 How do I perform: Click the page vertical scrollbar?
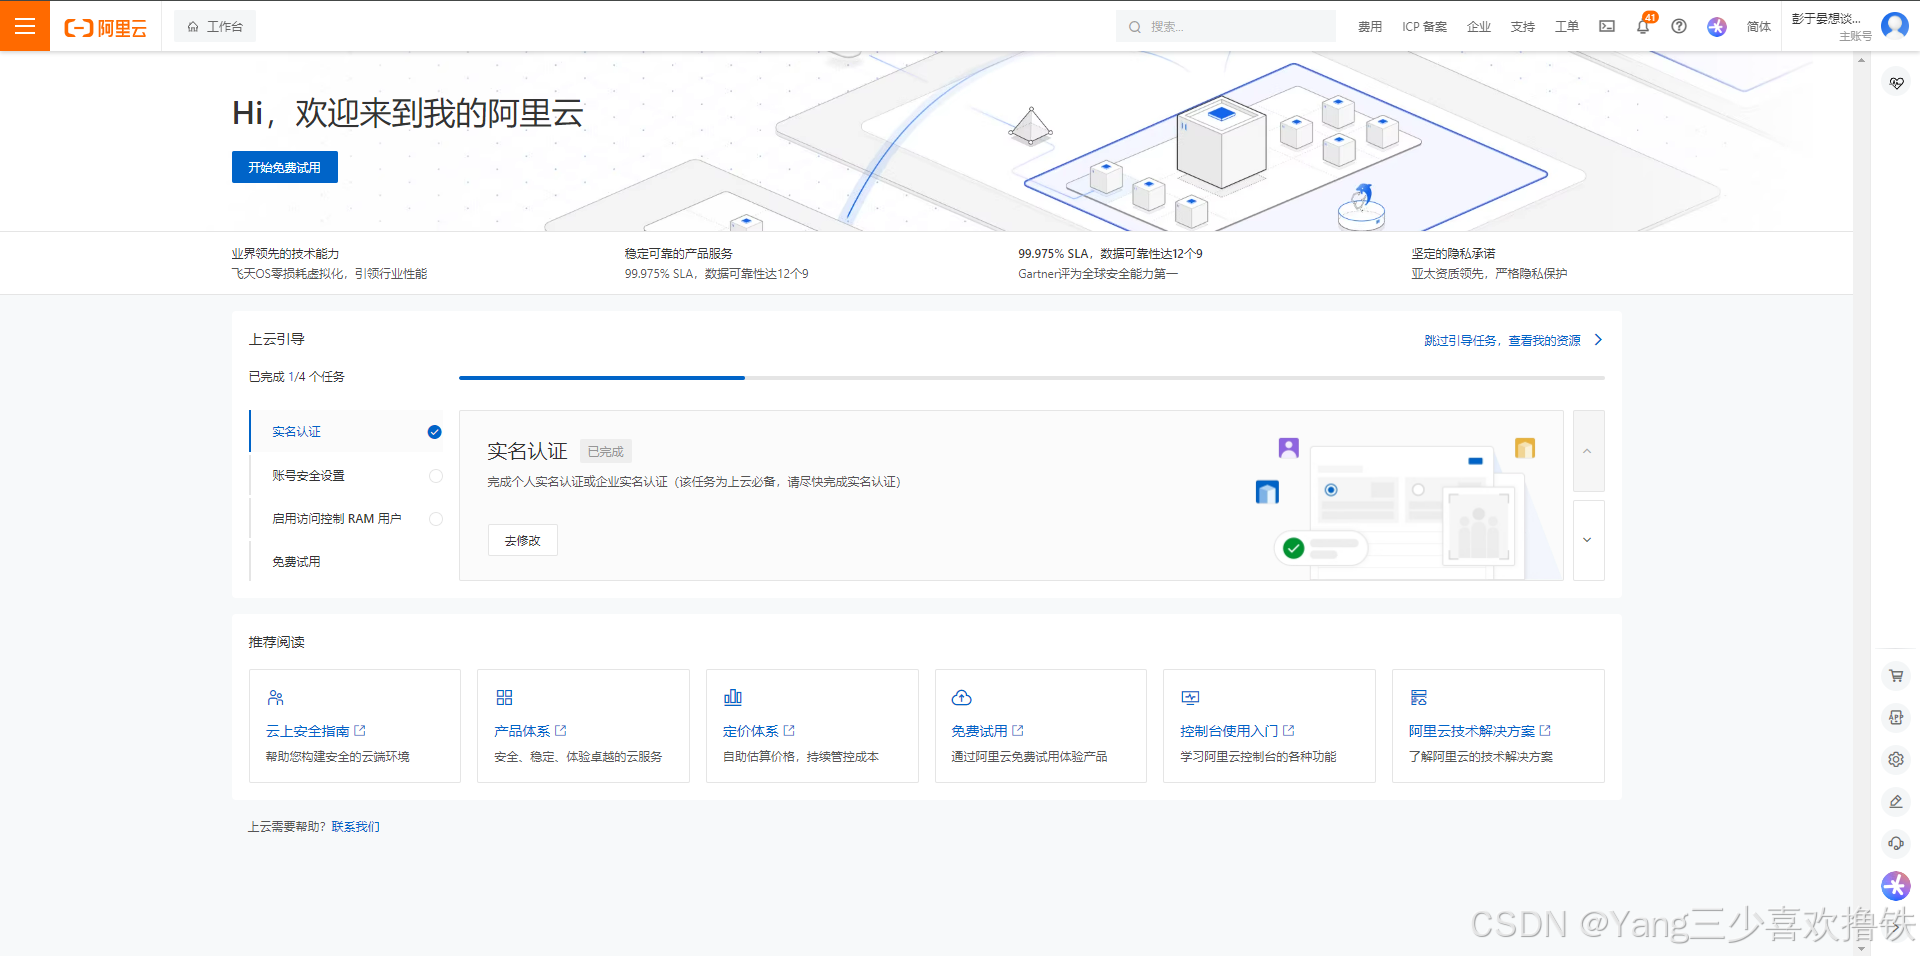tap(1861, 504)
